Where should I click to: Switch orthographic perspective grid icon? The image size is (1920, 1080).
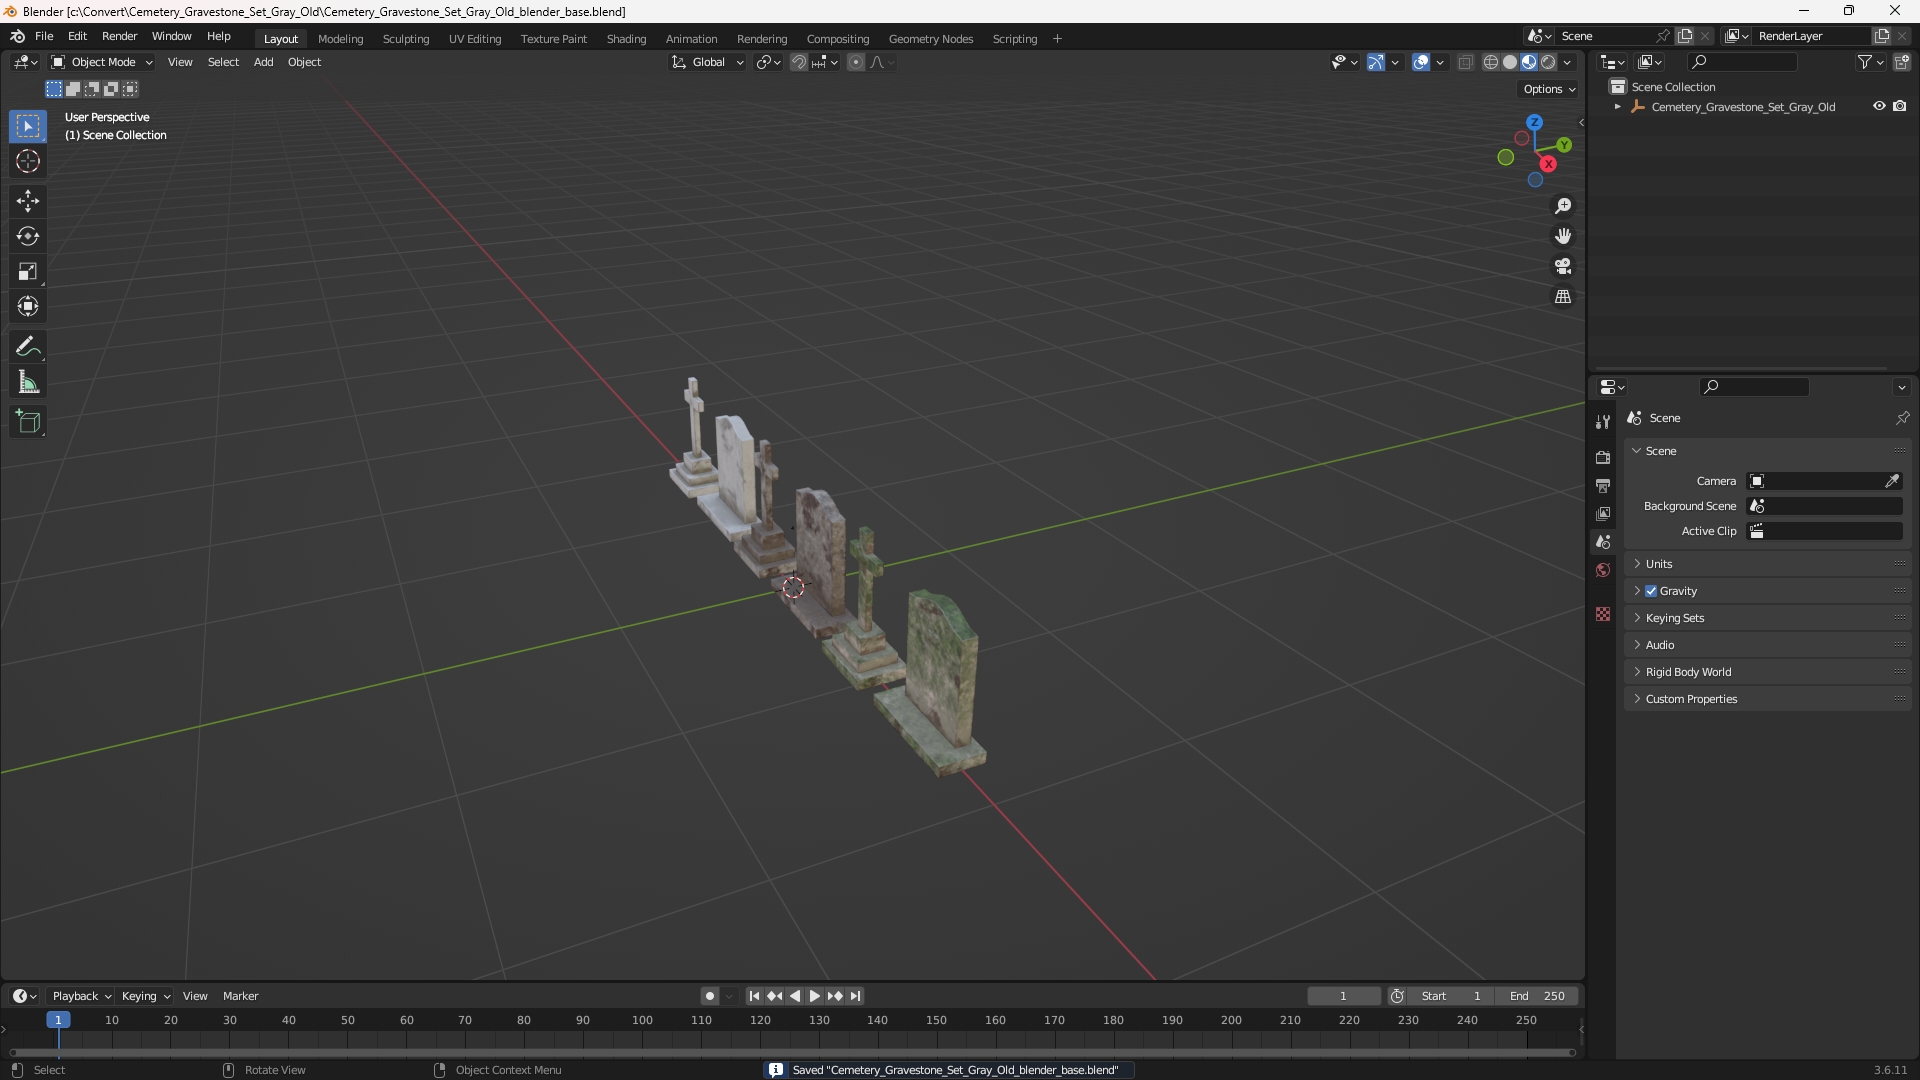point(1563,297)
